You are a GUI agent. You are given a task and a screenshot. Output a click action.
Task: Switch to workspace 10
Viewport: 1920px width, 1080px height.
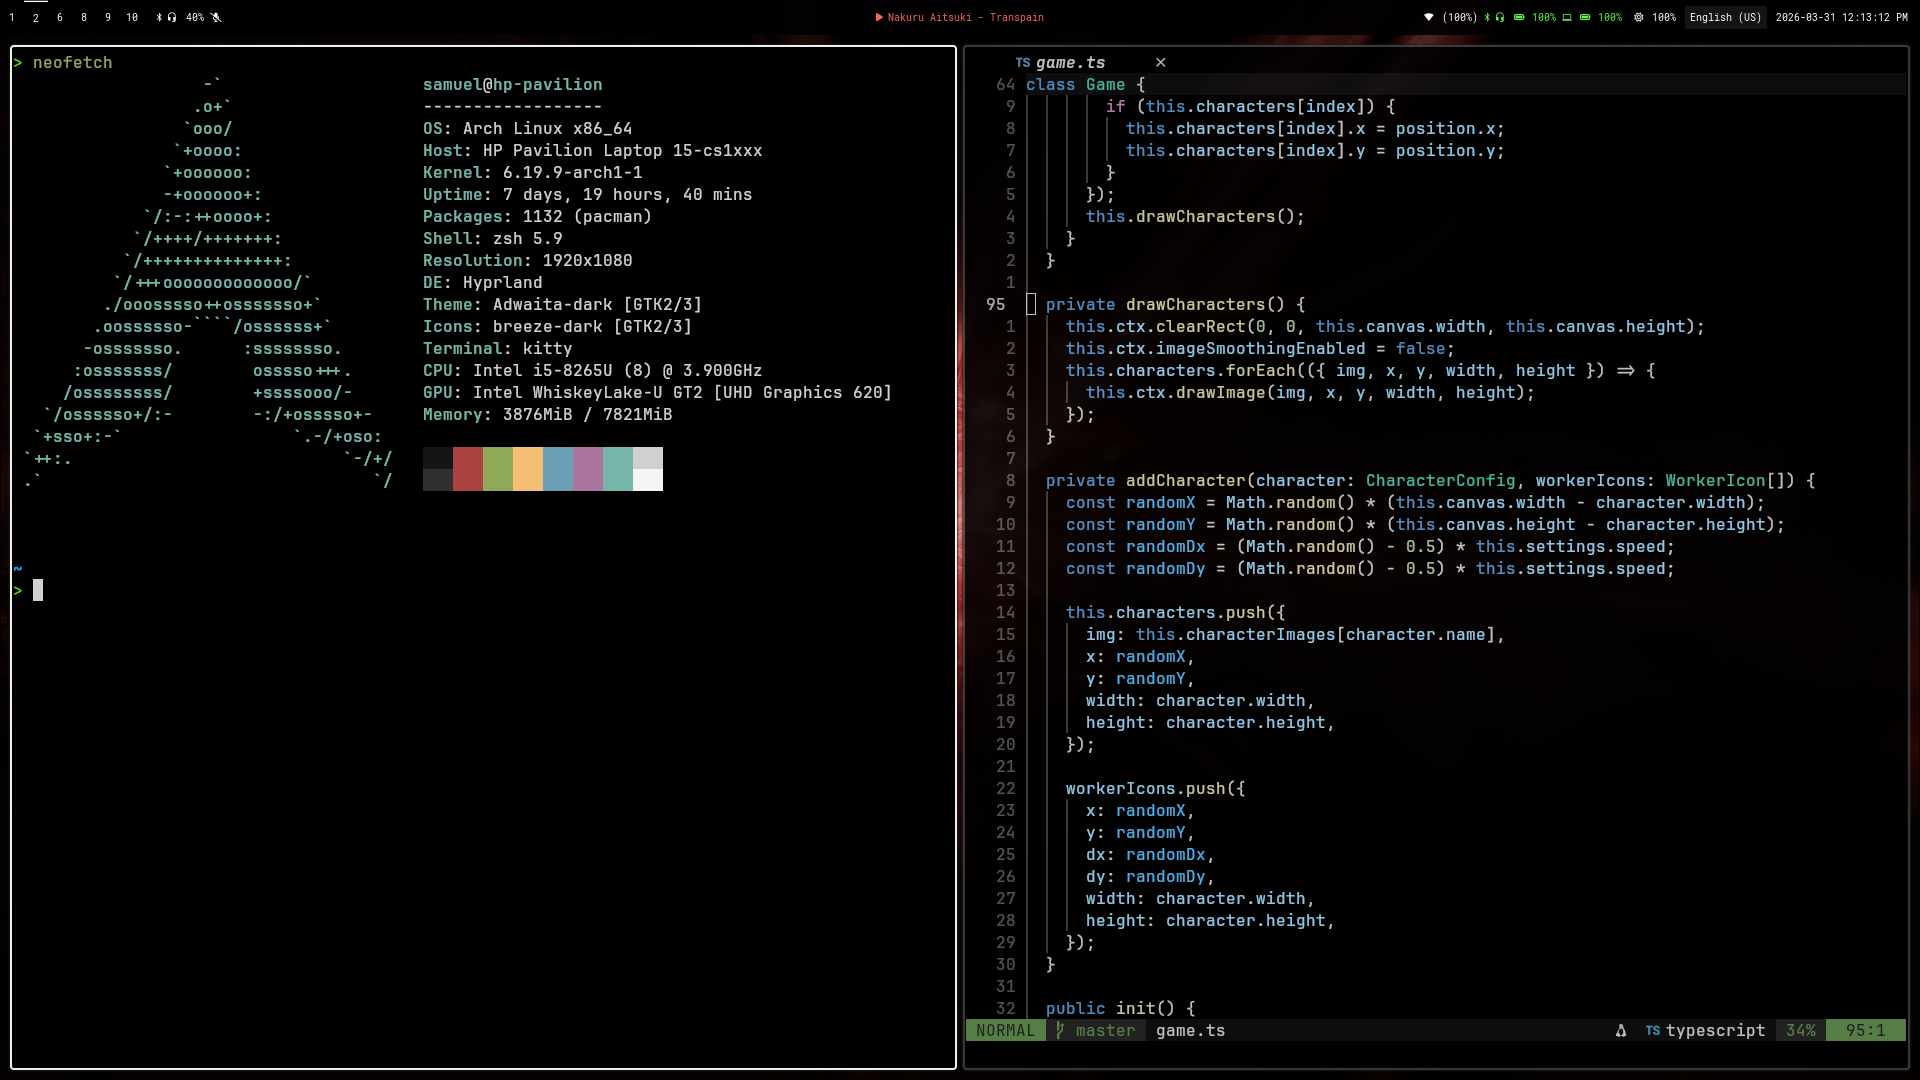(132, 17)
